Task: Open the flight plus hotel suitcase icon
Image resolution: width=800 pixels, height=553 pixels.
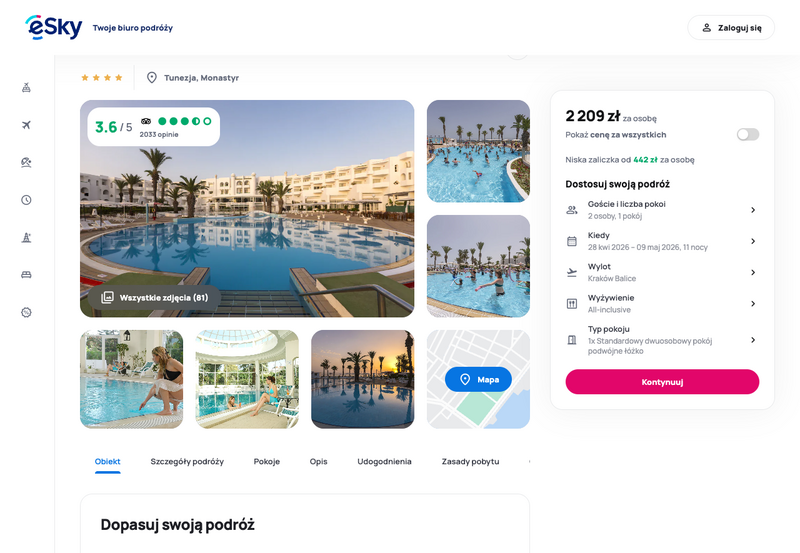Action: tap(27, 88)
